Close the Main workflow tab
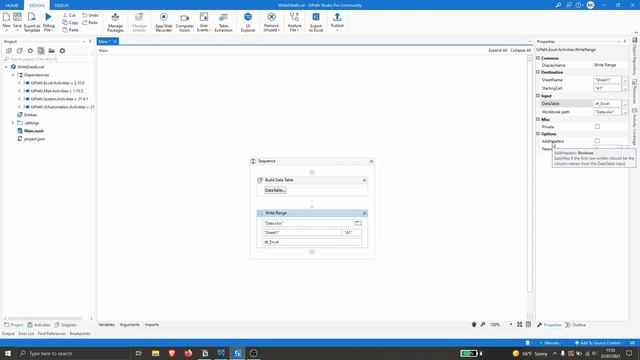The image size is (640, 360). (115, 41)
